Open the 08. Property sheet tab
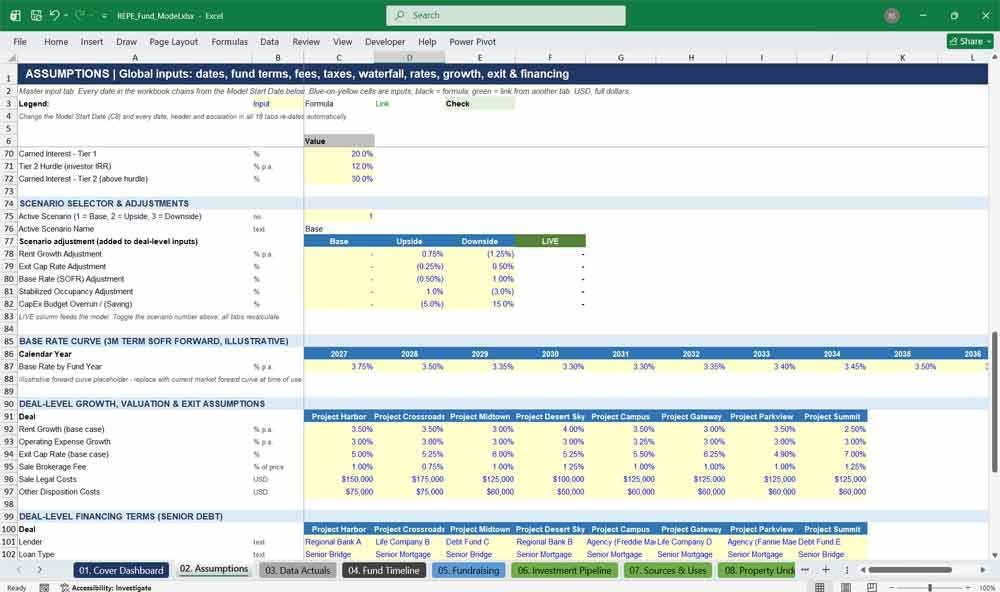This screenshot has height=592, width=1000. 757,570
